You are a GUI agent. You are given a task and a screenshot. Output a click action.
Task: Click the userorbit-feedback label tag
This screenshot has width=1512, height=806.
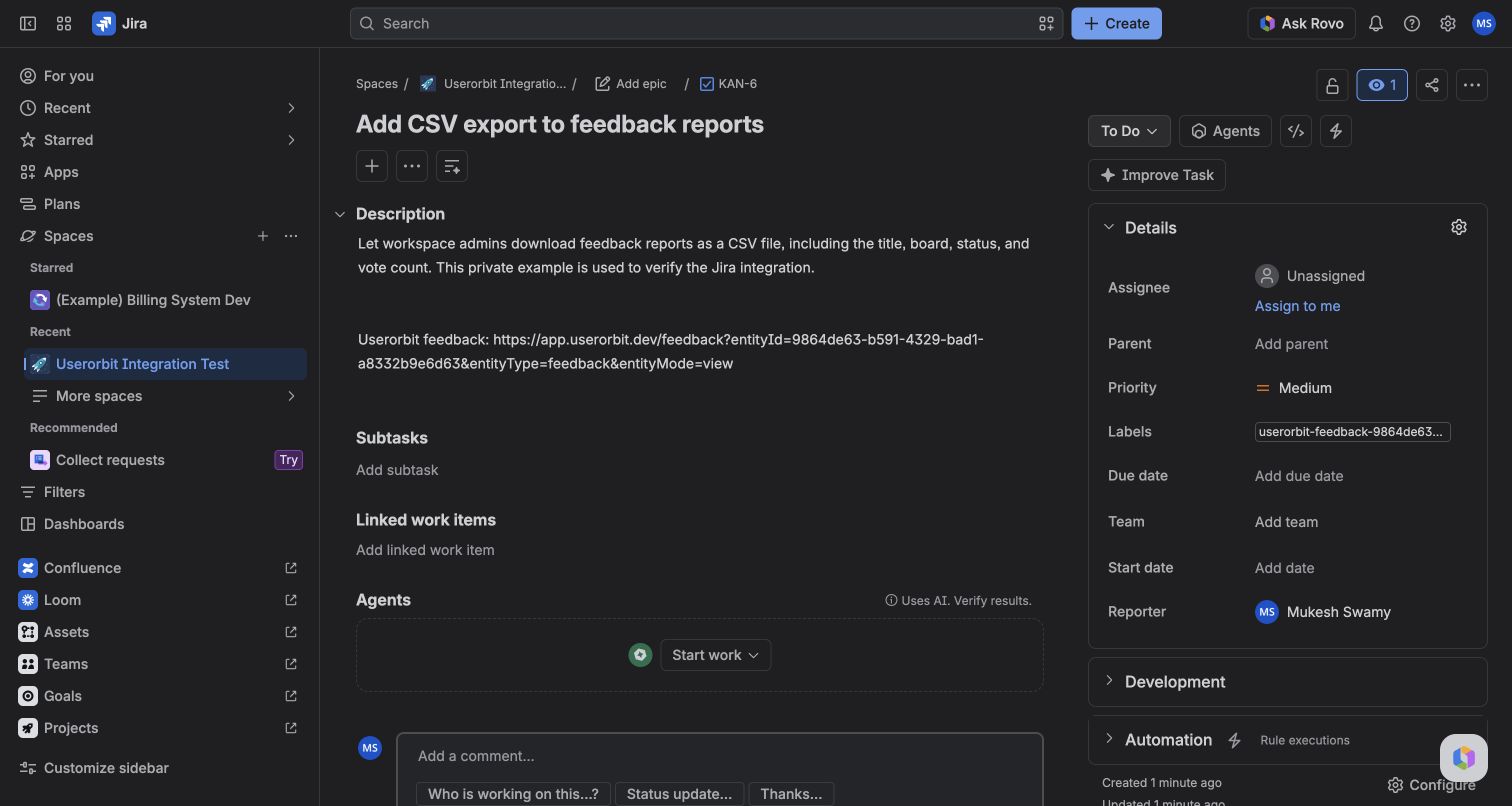pyautogui.click(x=1352, y=432)
